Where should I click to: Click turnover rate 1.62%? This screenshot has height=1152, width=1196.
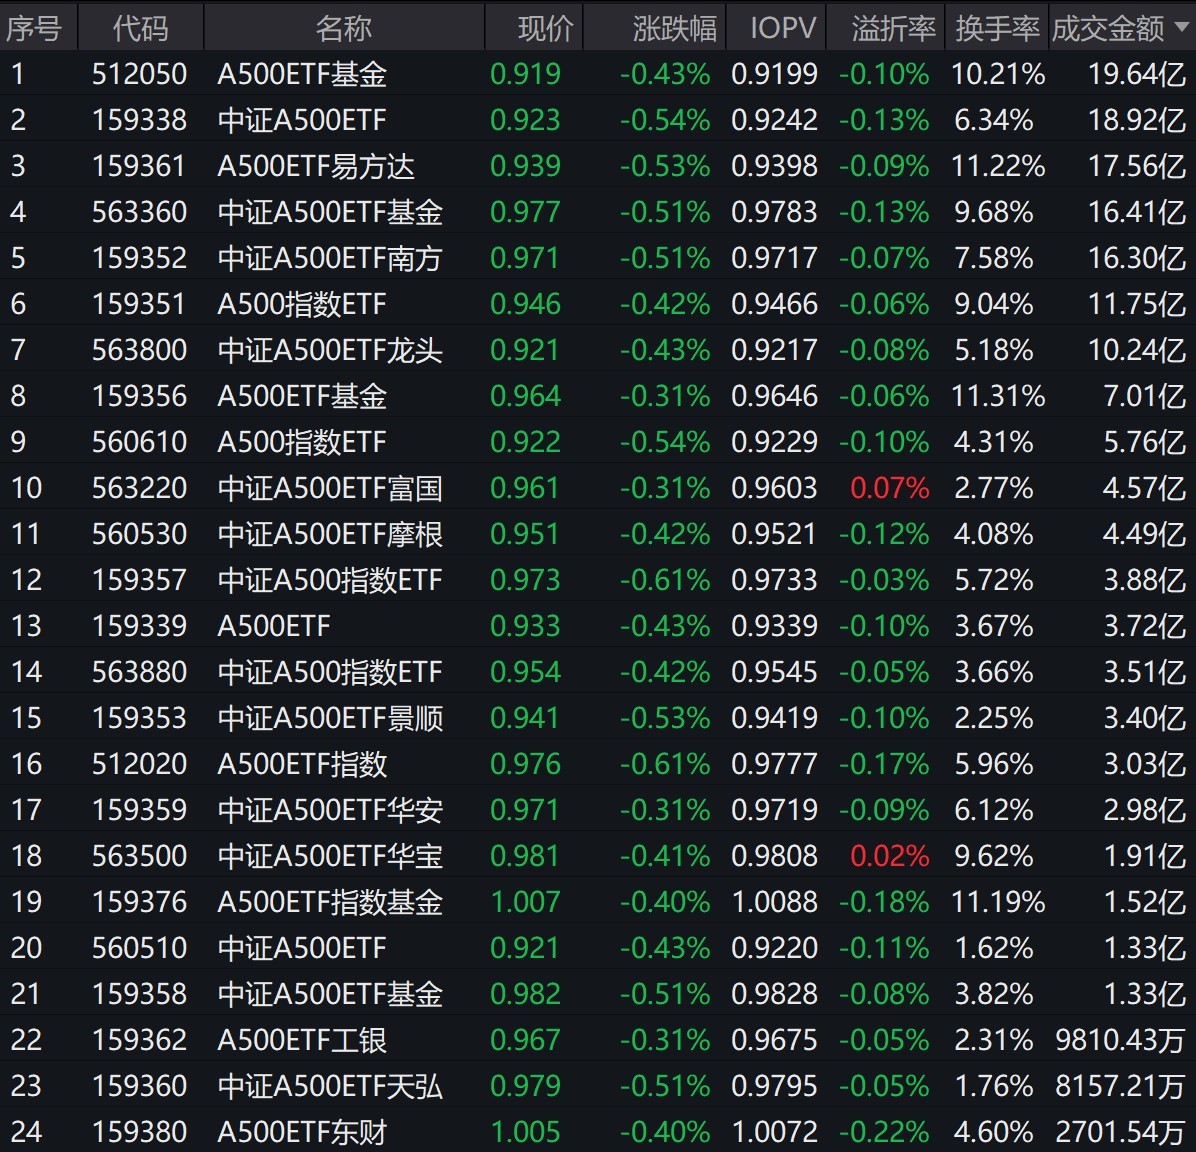[994, 948]
